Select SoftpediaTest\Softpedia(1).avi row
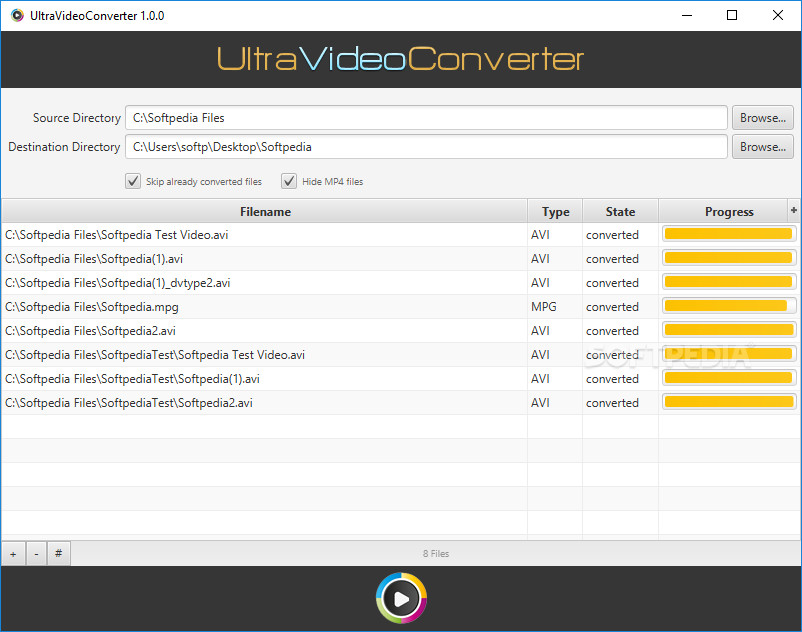This screenshot has height=632, width=802. pos(400,379)
